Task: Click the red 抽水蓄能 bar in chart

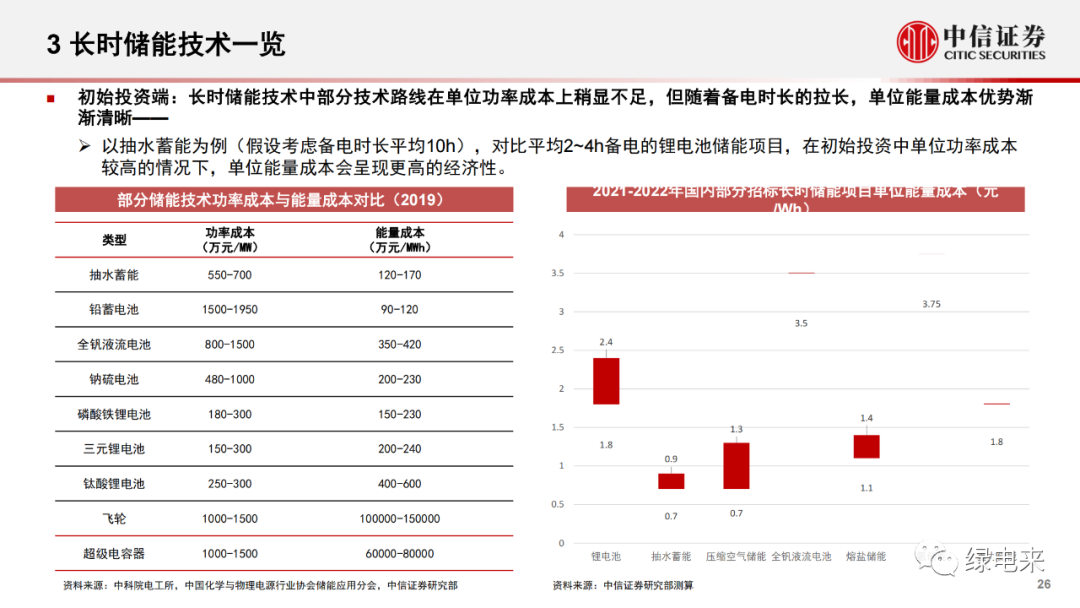Action: coord(671,481)
